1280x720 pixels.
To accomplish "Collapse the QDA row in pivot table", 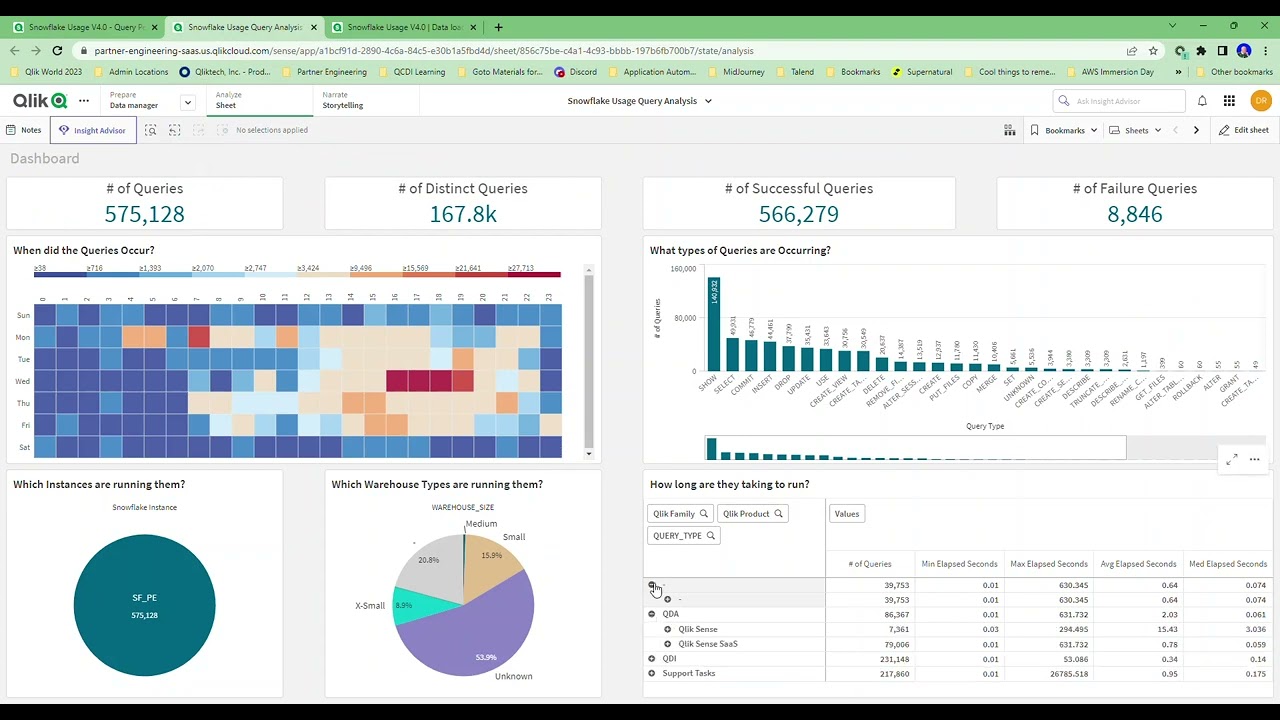I will pos(652,614).
